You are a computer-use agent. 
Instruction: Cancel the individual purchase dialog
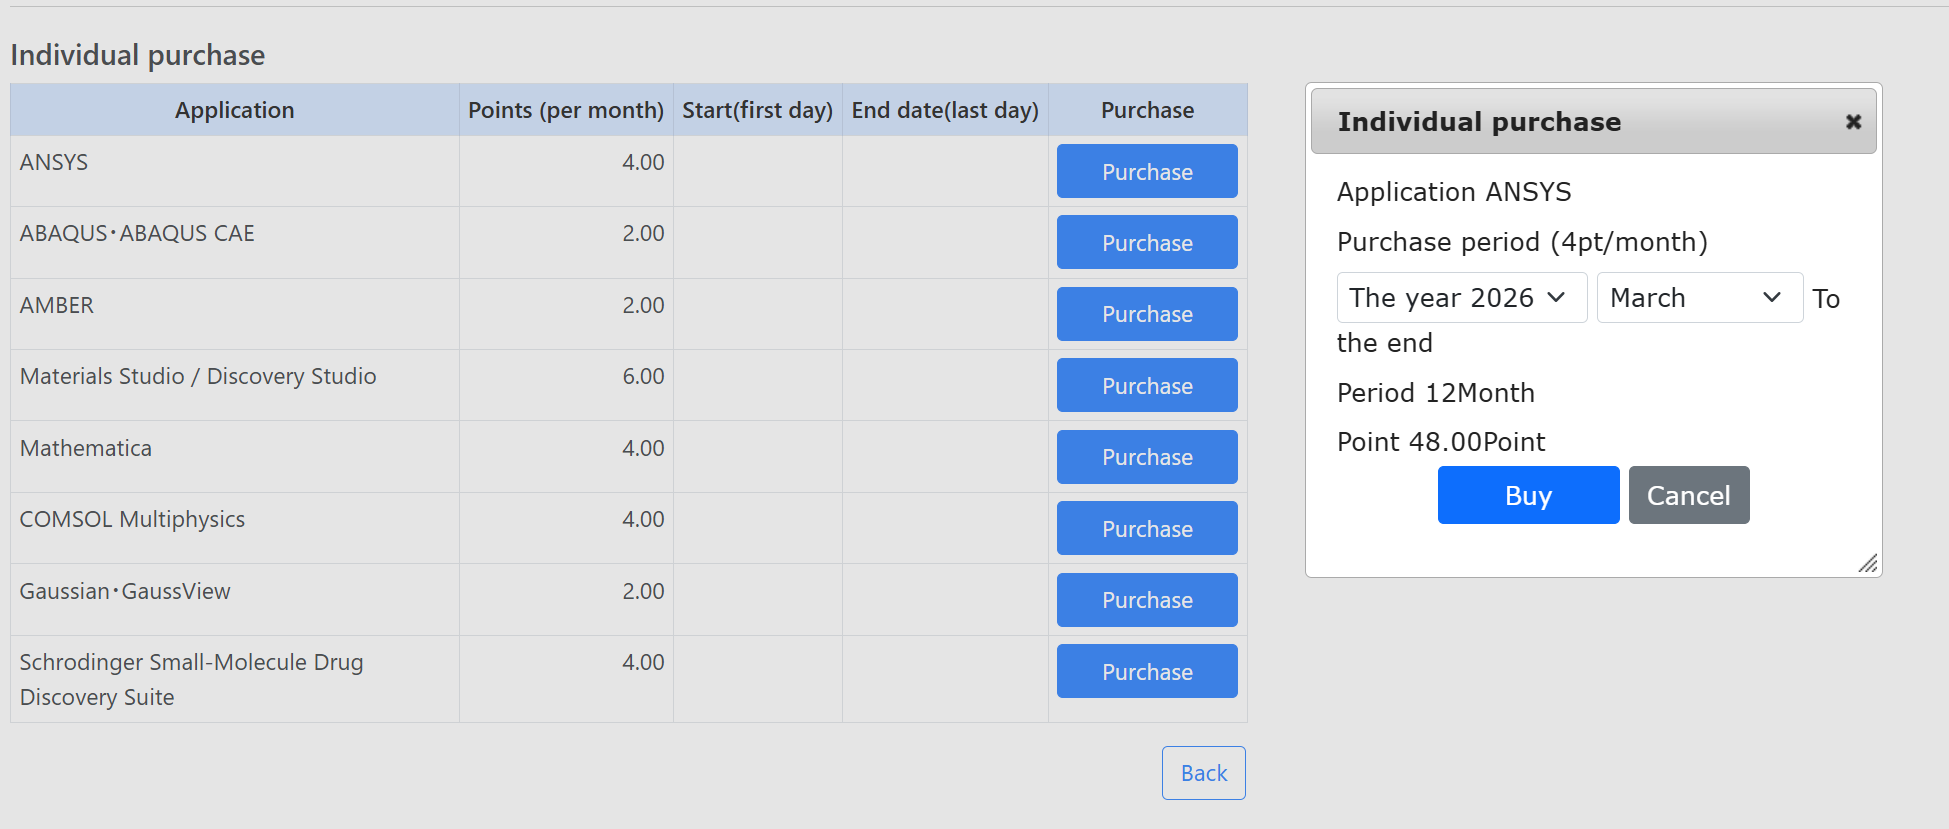1689,495
